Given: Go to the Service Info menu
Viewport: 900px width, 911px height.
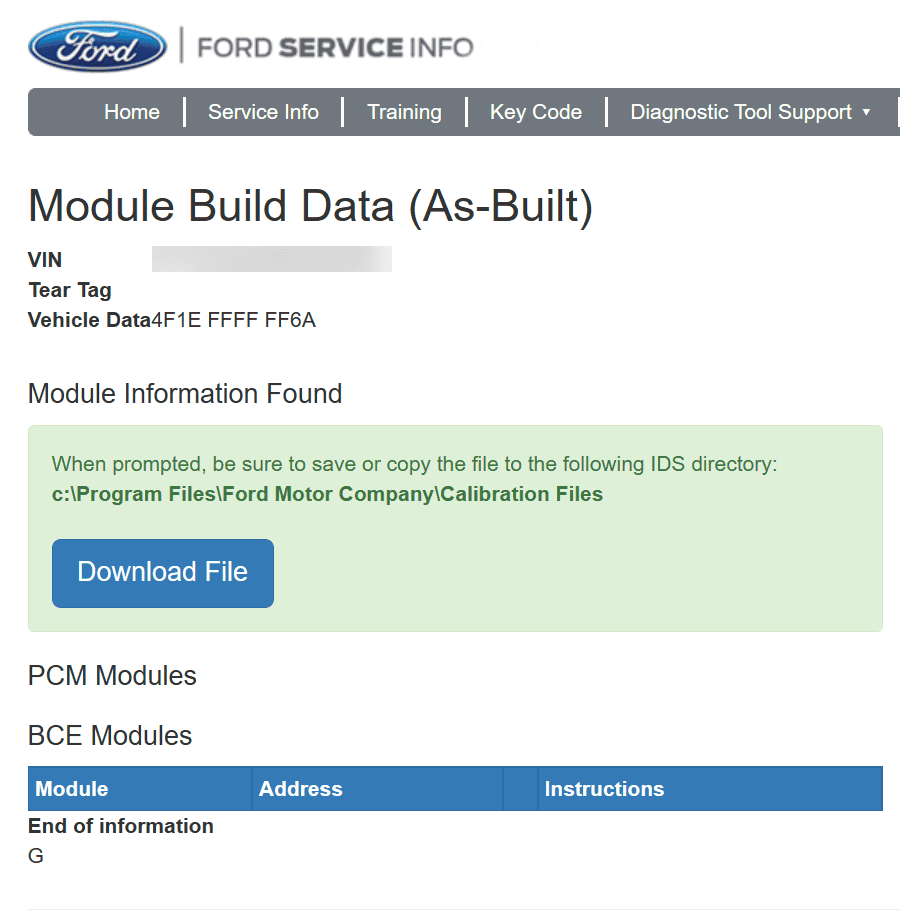Looking at the screenshot, I should pyautogui.click(x=263, y=112).
